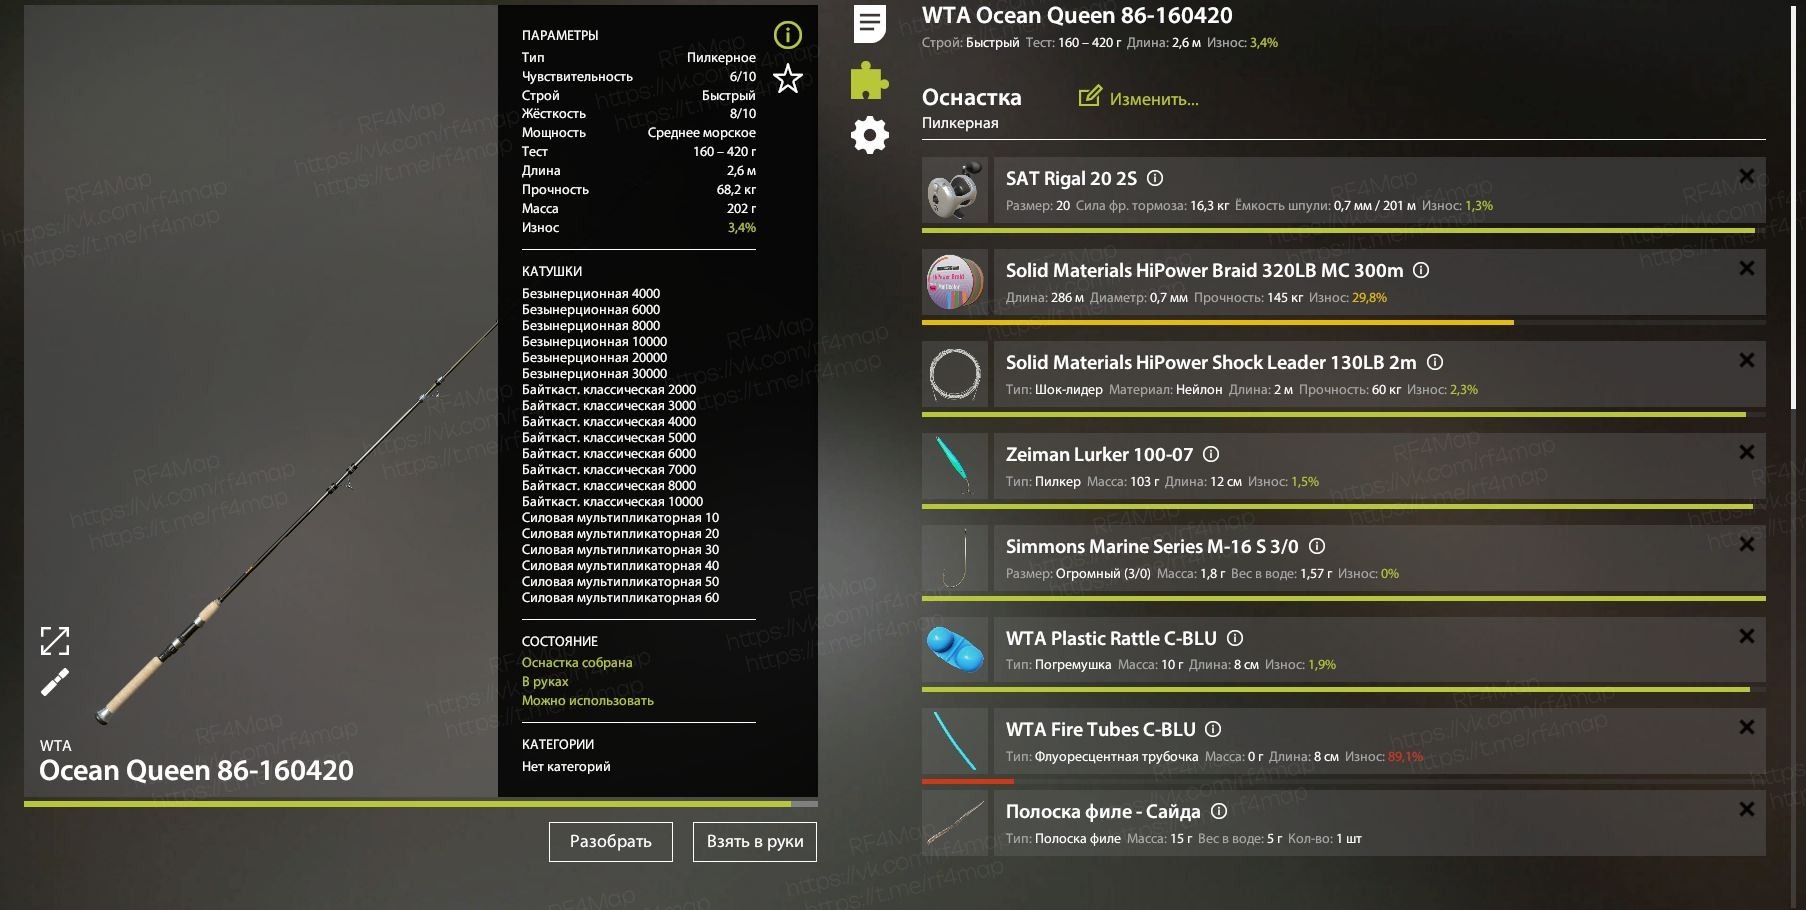Toggle the favorite star icon
This screenshot has height=910, width=1806.
(788, 78)
